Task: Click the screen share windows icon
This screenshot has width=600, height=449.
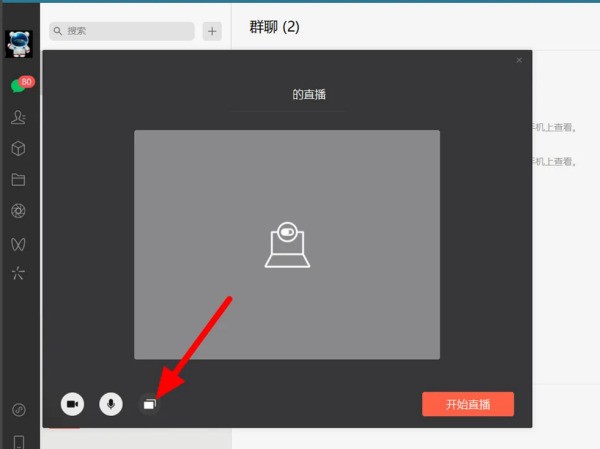Action: tap(150, 404)
